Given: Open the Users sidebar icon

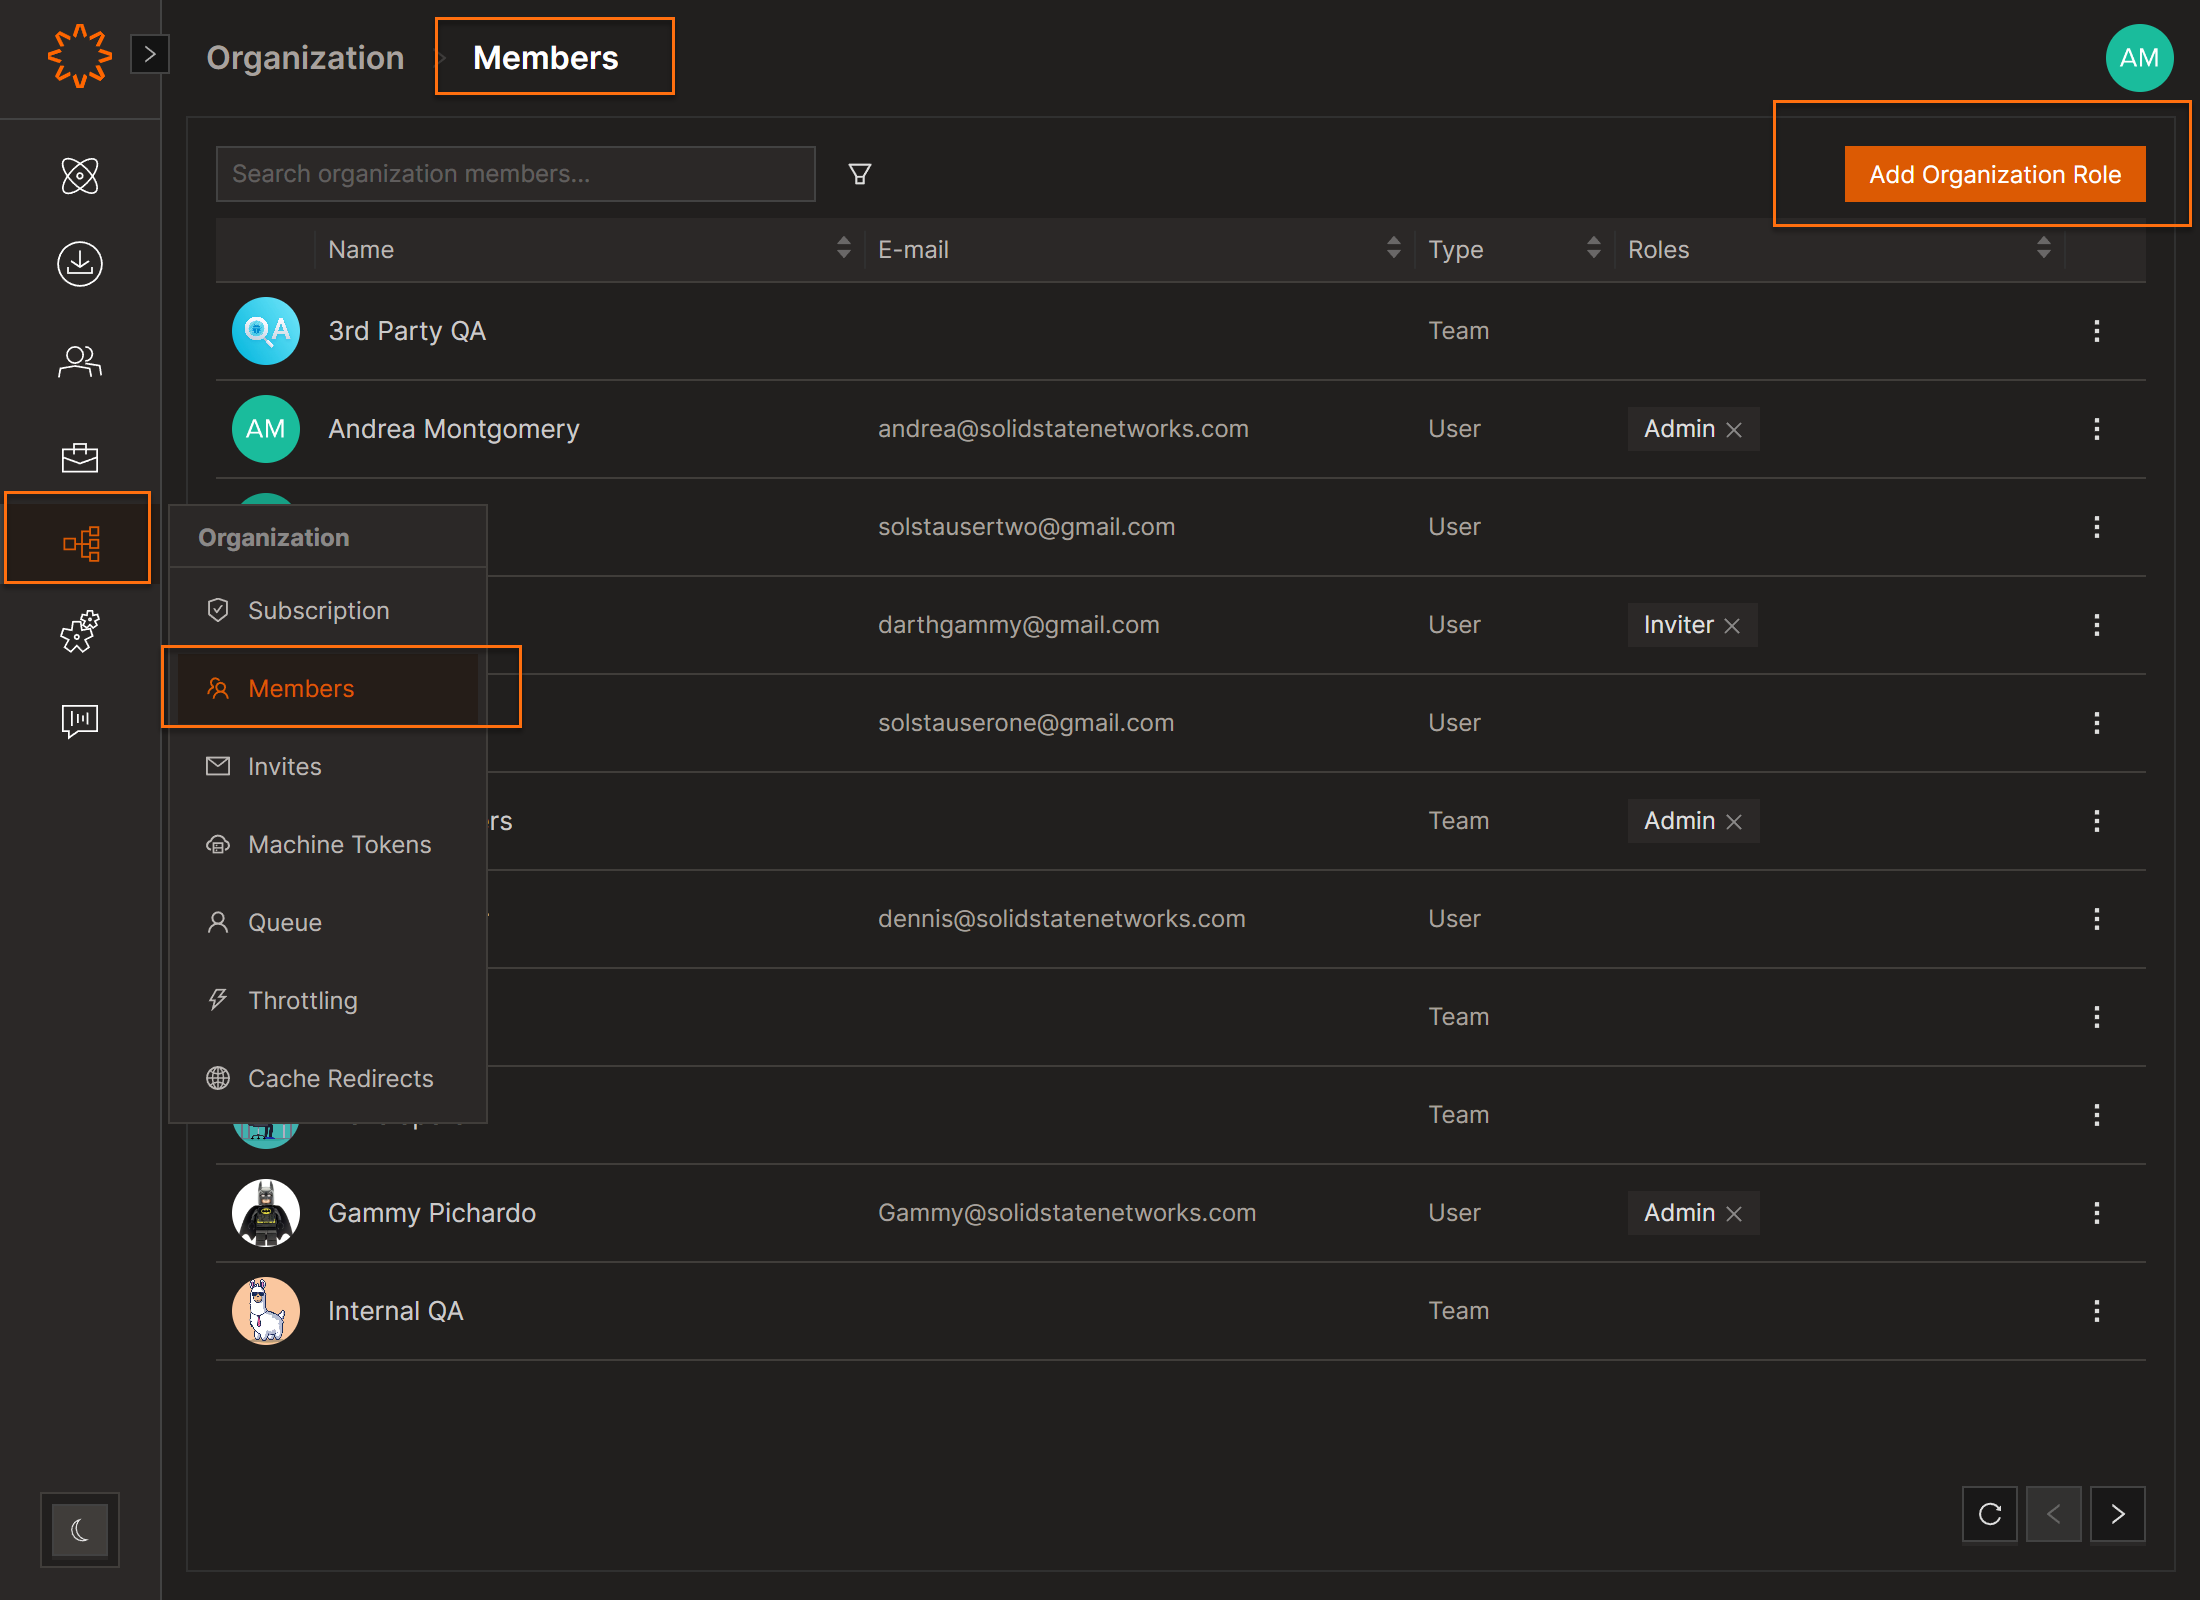Looking at the screenshot, I should tap(80, 361).
